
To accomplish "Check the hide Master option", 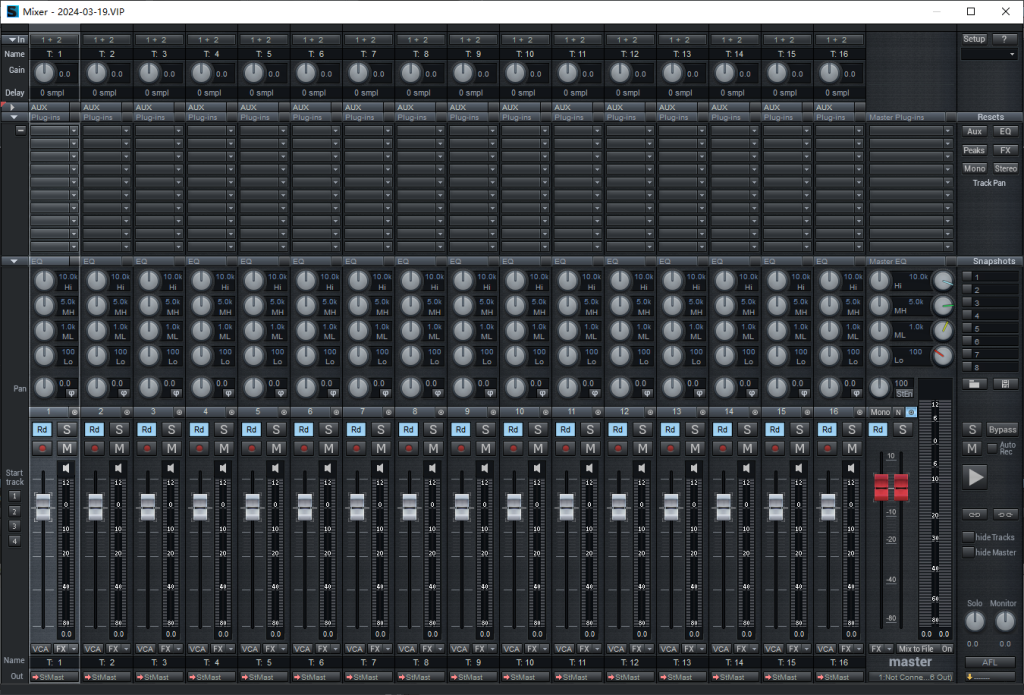I will click(968, 552).
